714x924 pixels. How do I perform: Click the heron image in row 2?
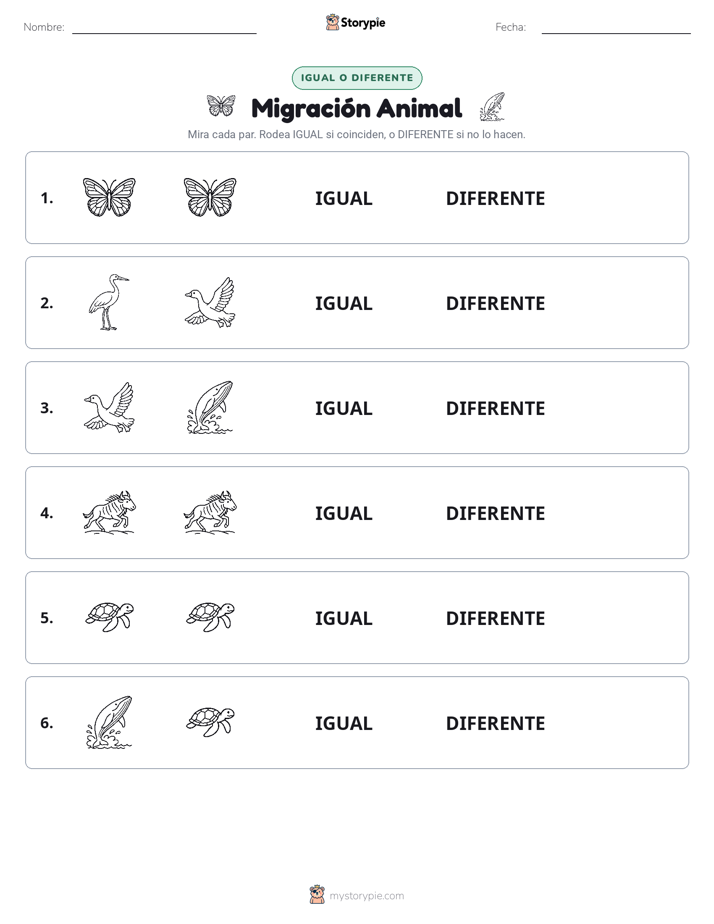coord(109,302)
